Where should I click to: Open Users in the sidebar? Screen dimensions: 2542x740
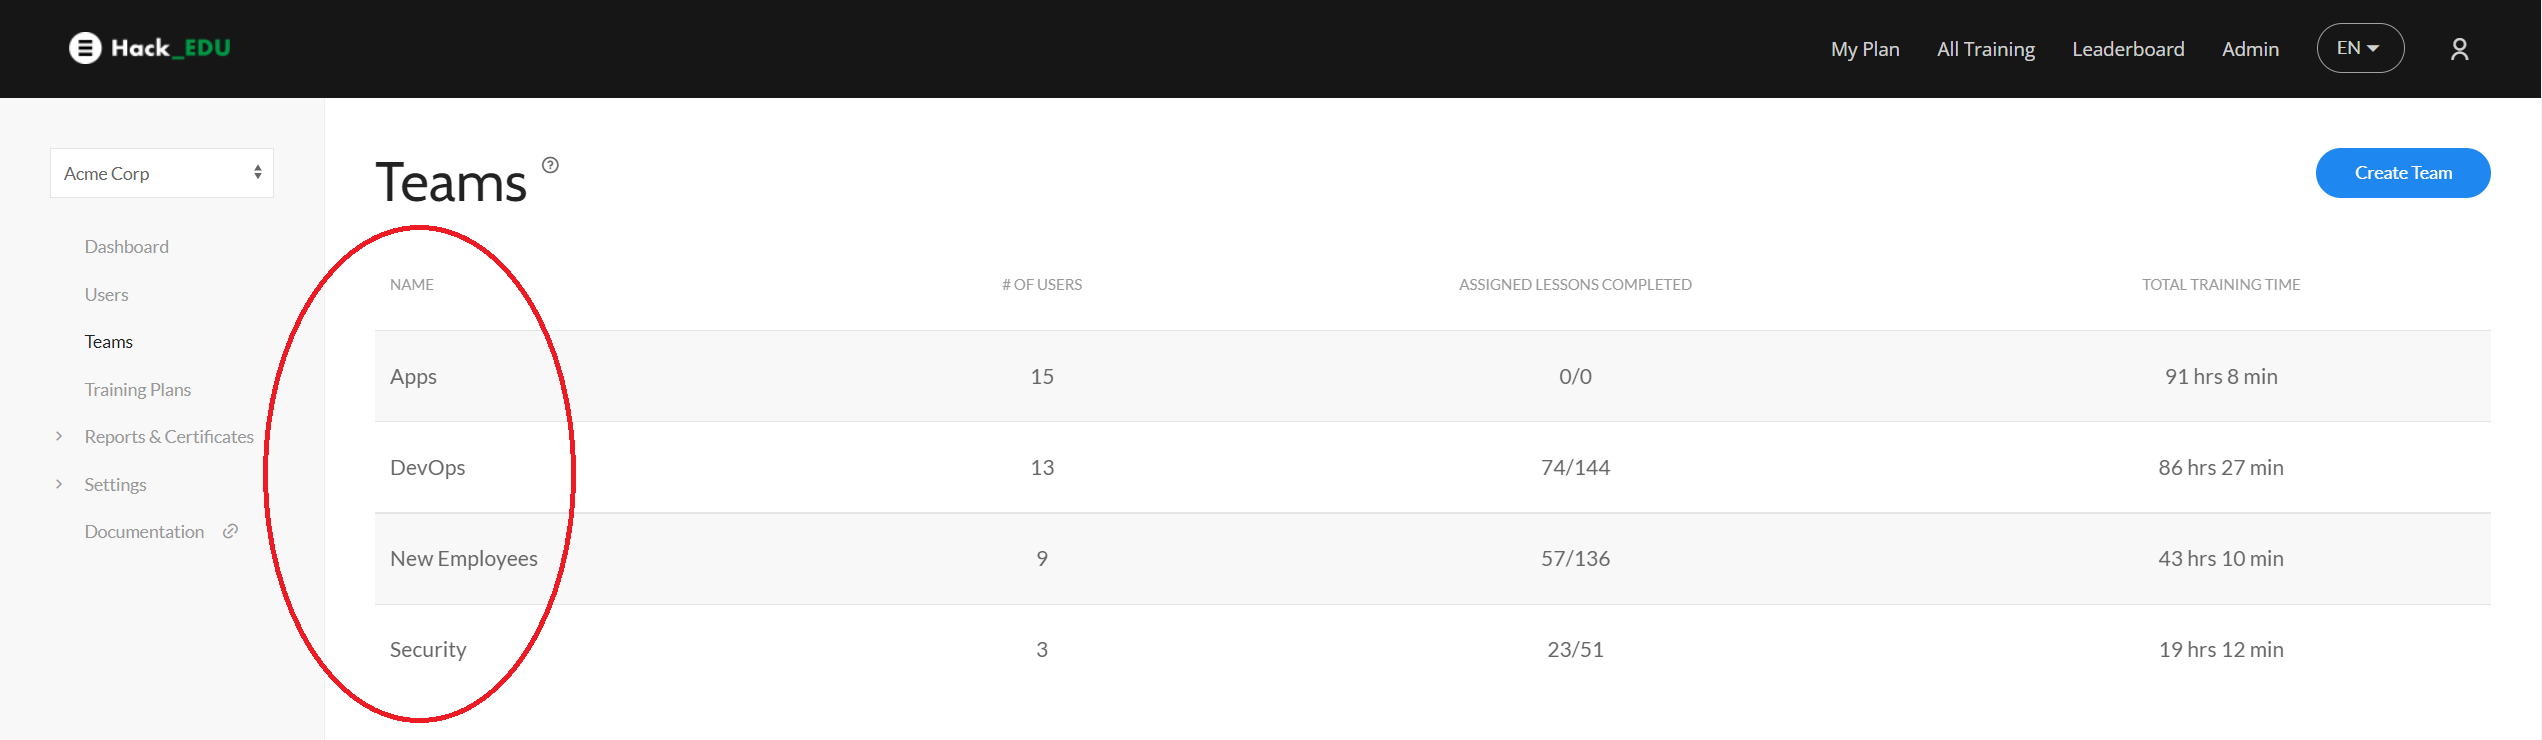[106, 294]
